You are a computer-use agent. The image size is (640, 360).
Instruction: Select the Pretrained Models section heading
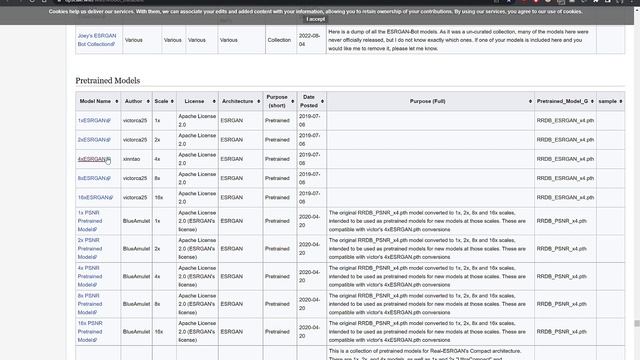pyautogui.click(x=108, y=80)
